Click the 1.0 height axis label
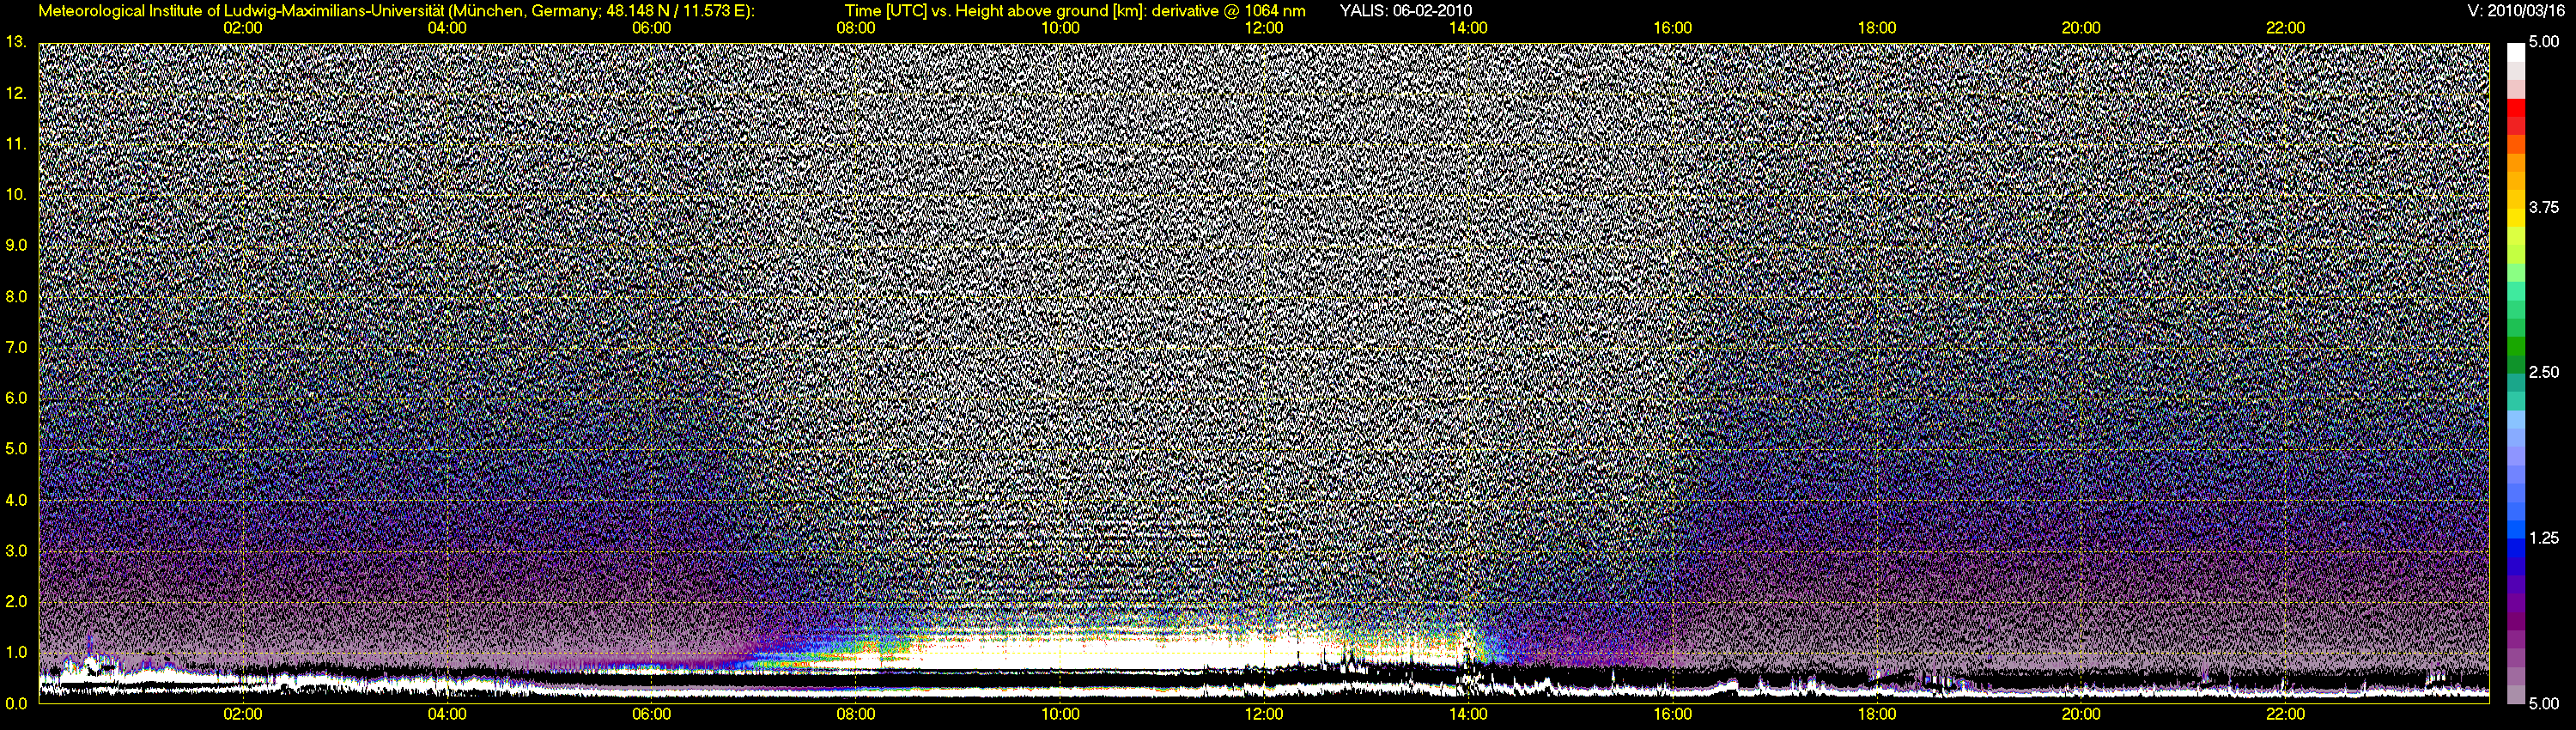 [x=16, y=652]
